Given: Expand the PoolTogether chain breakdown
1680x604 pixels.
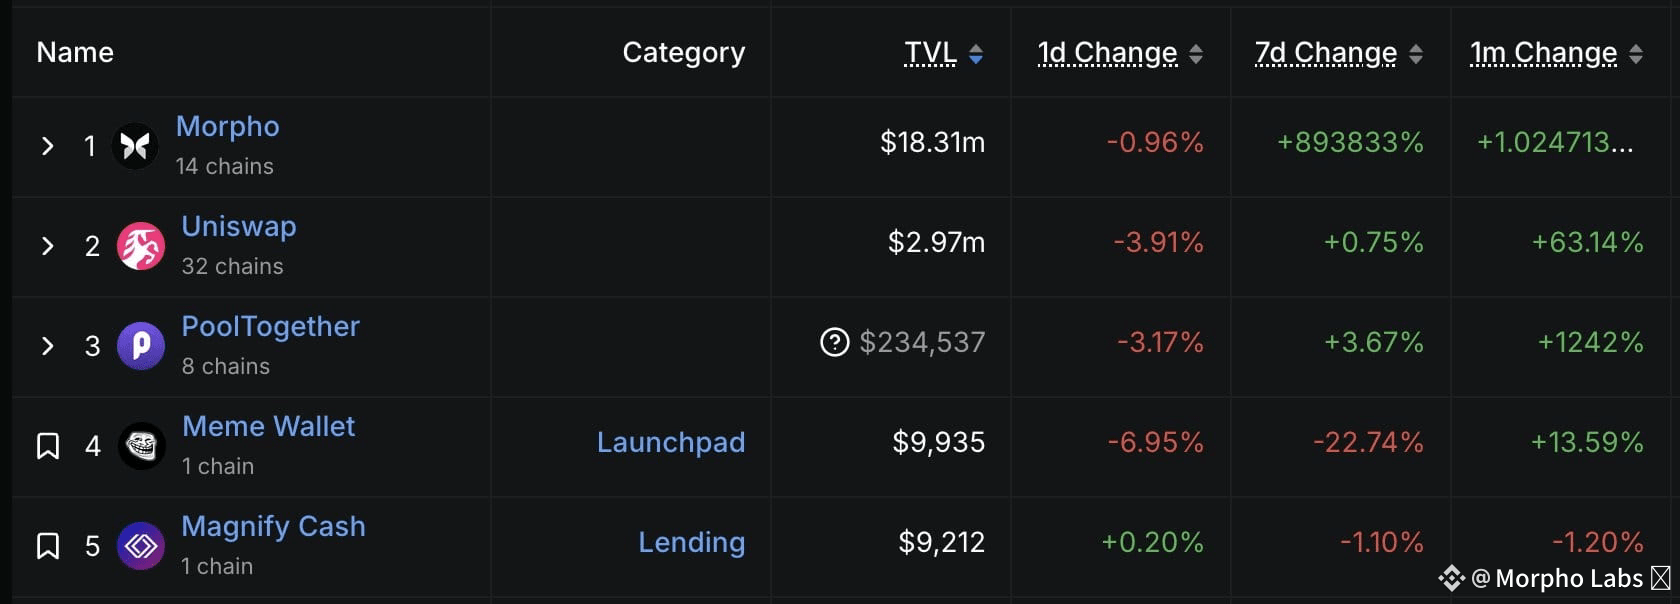Looking at the screenshot, I should [x=47, y=346].
